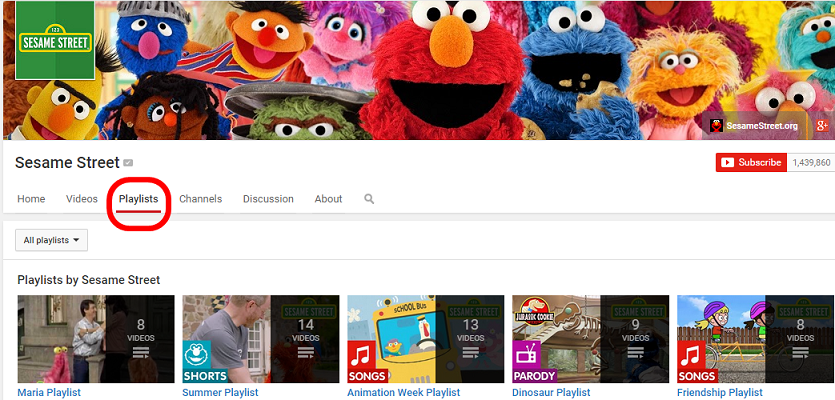This screenshot has width=835, height=400.
Task: Open the Animation Week Playlist title link
Action: point(404,393)
